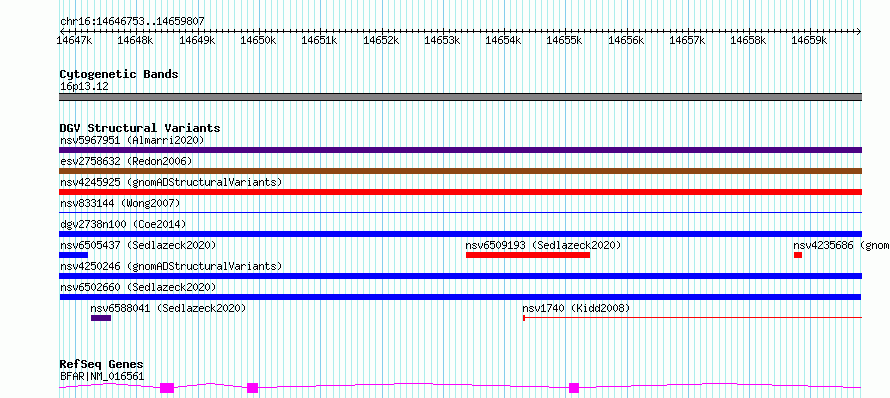The width and height of the screenshot is (890, 398).
Task: Click the blue nsv4250246 variant bar
Action: 460,276
